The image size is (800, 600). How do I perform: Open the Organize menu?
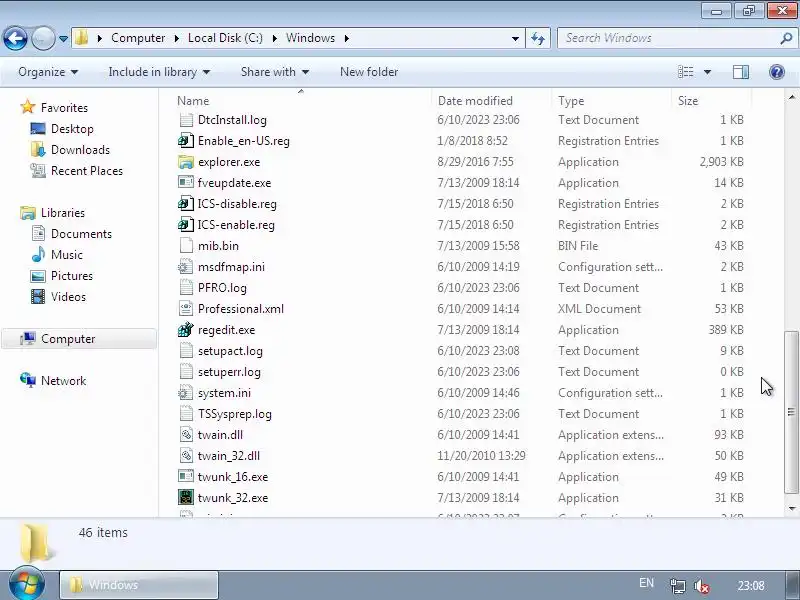[48, 72]
